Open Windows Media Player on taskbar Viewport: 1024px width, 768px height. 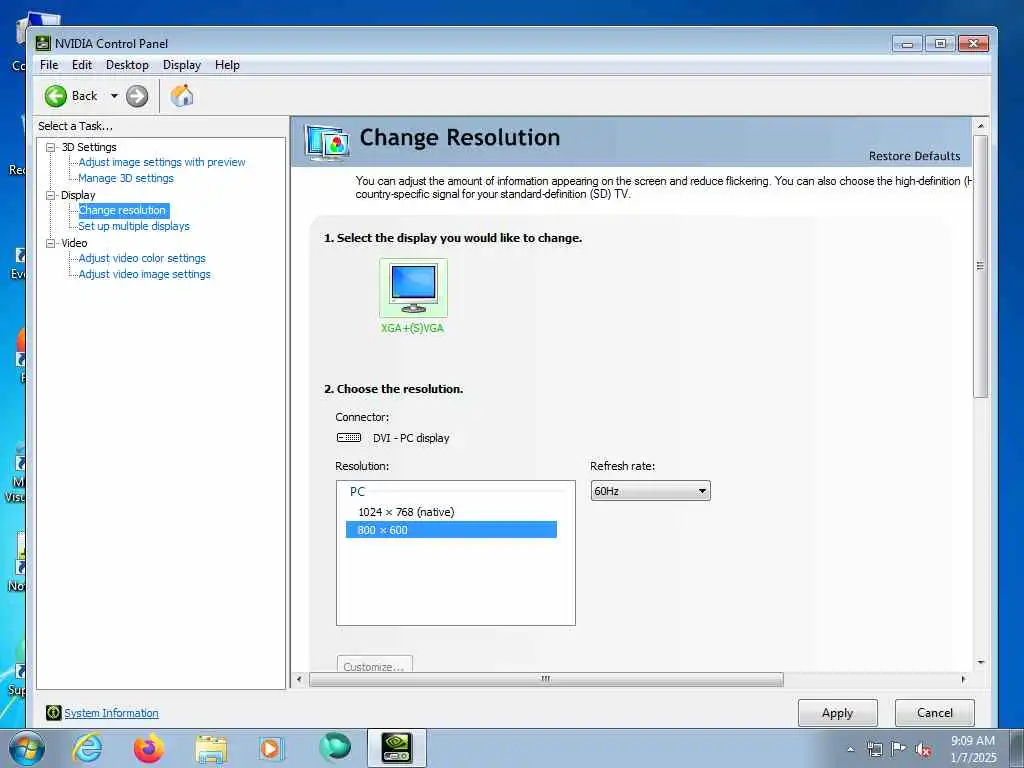(x=270, y=748)
